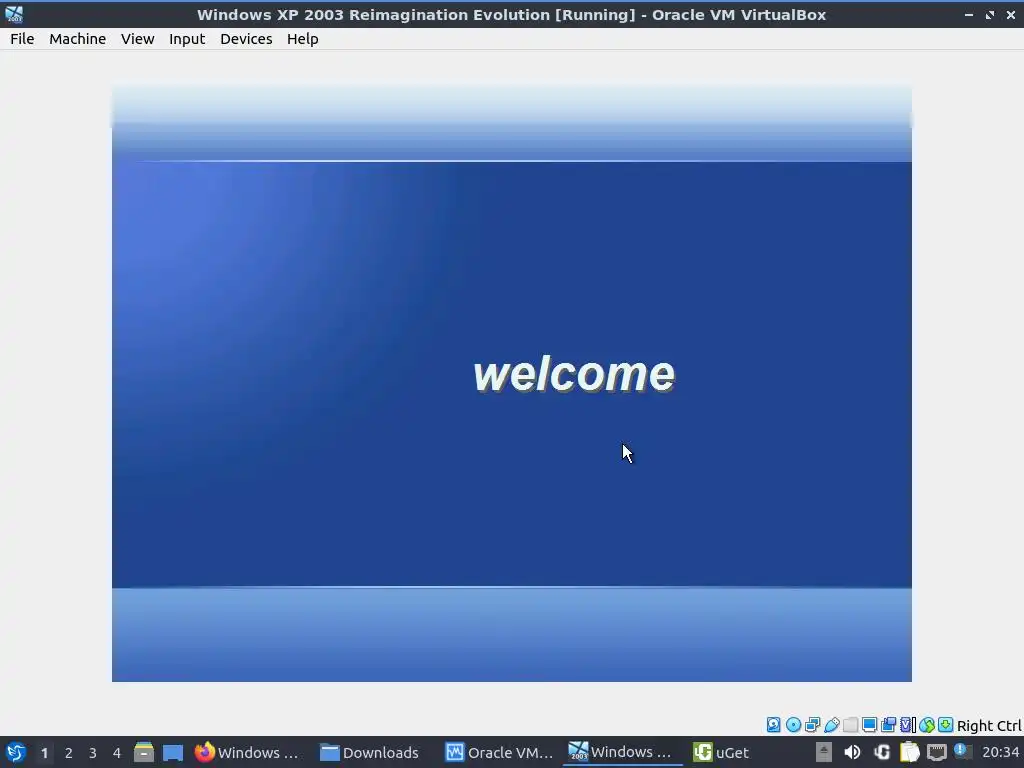Click the mouse integration status icon

(927, 725)
